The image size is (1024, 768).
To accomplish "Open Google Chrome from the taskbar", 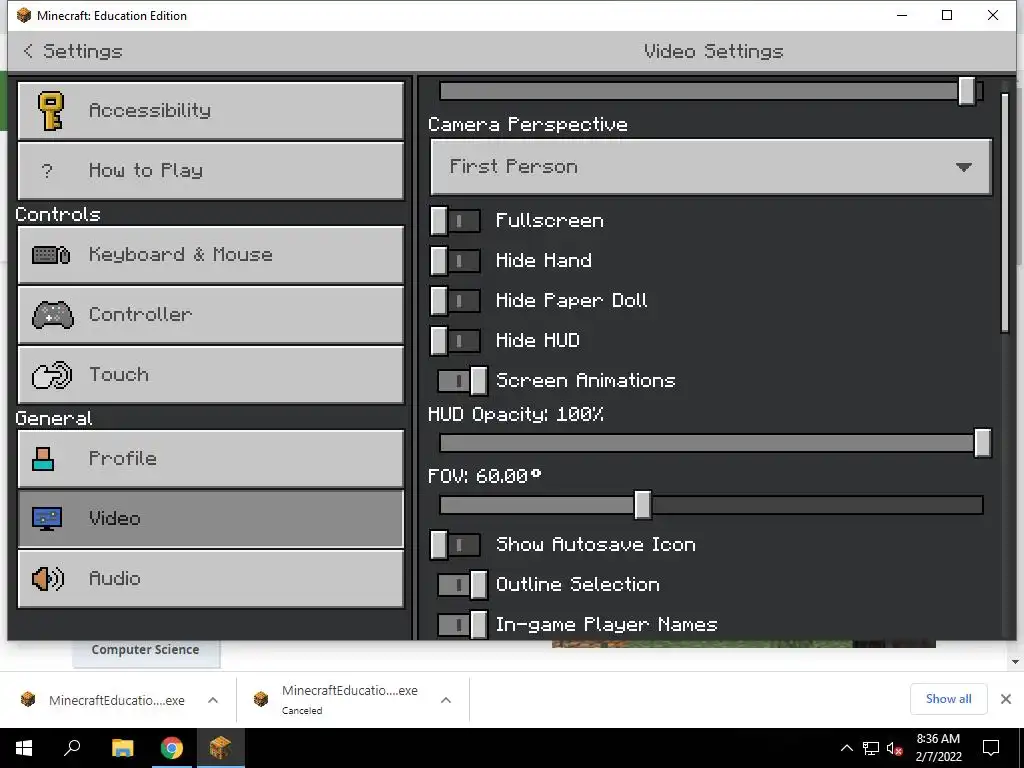I will pyautogui.click(x=172, y=748).
